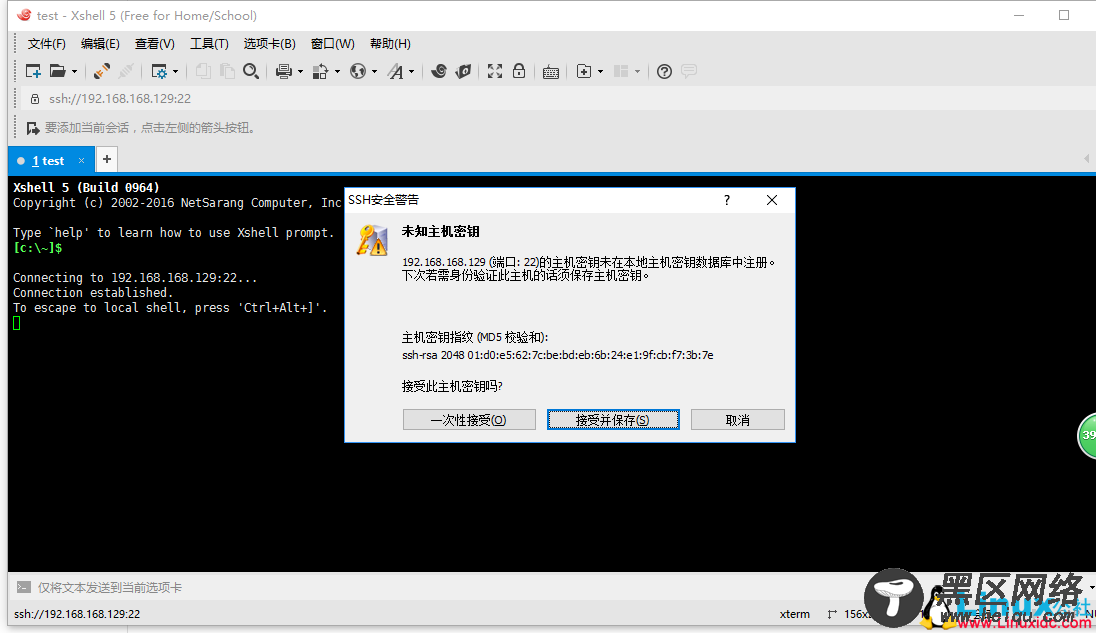Click the connect plug icon
Image resolution: width=1096 pixels, height=633 pixels.
[101, 71]
